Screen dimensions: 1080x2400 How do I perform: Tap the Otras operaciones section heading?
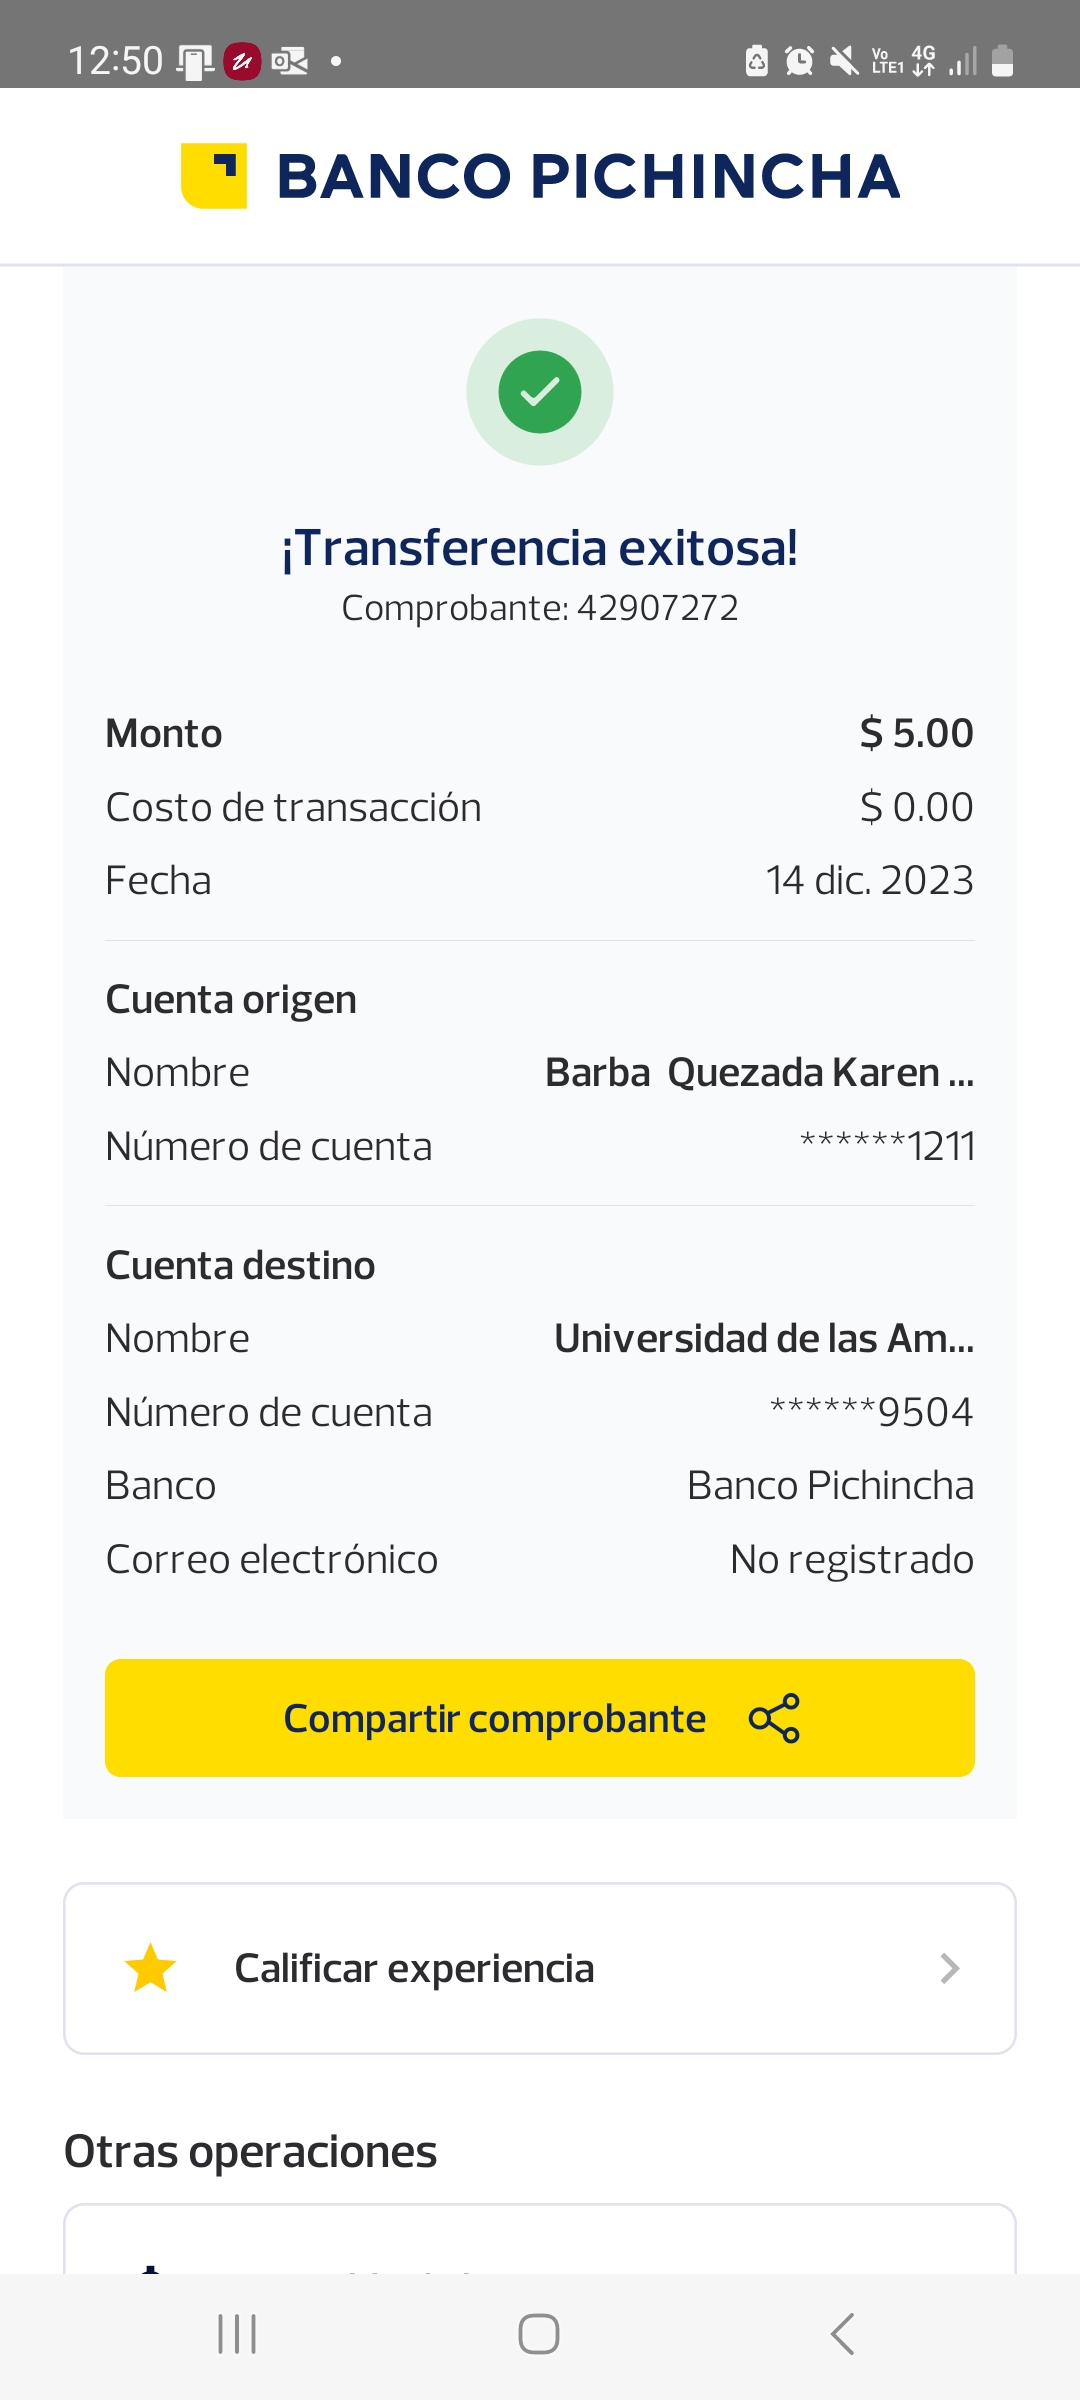coord(250,2152)
